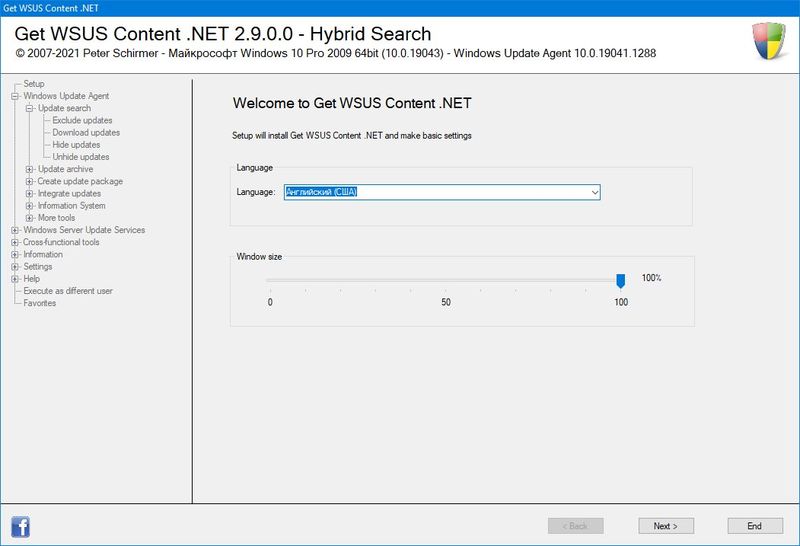Expand the Update archive node
The image size is (800, 546).
coord(30,169)
